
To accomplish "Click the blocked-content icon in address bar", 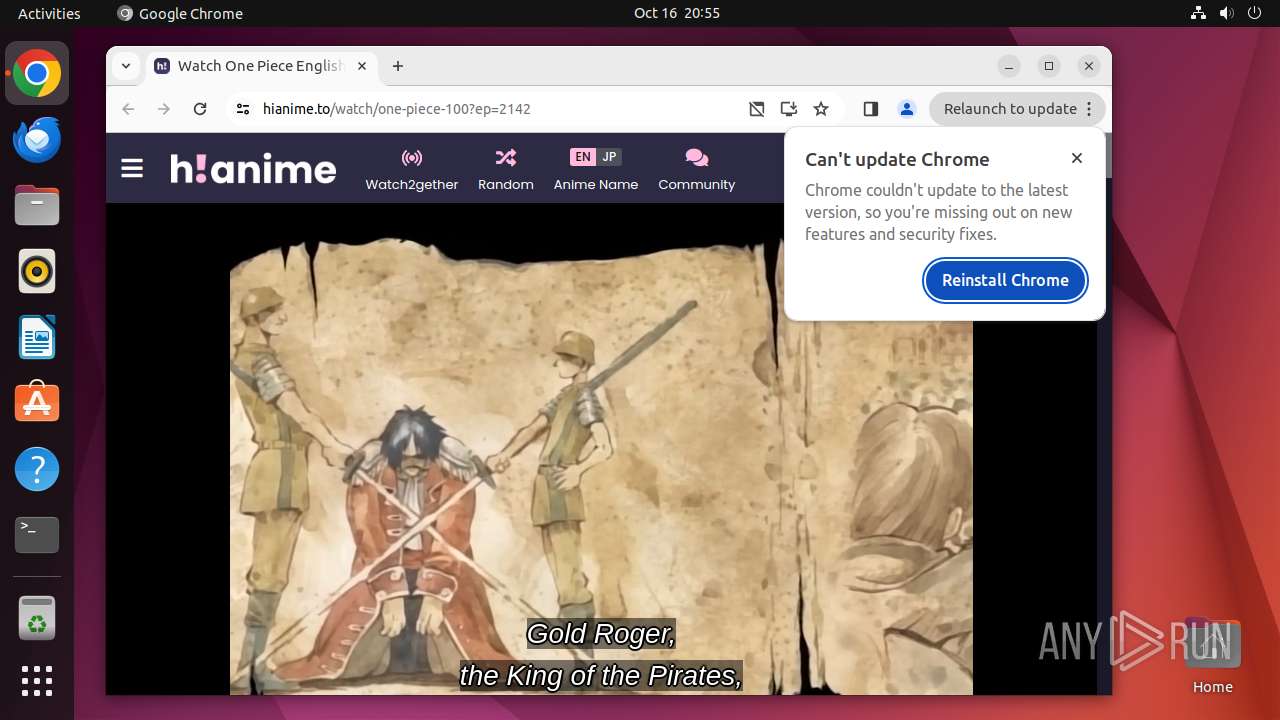I will click(757, 109).
